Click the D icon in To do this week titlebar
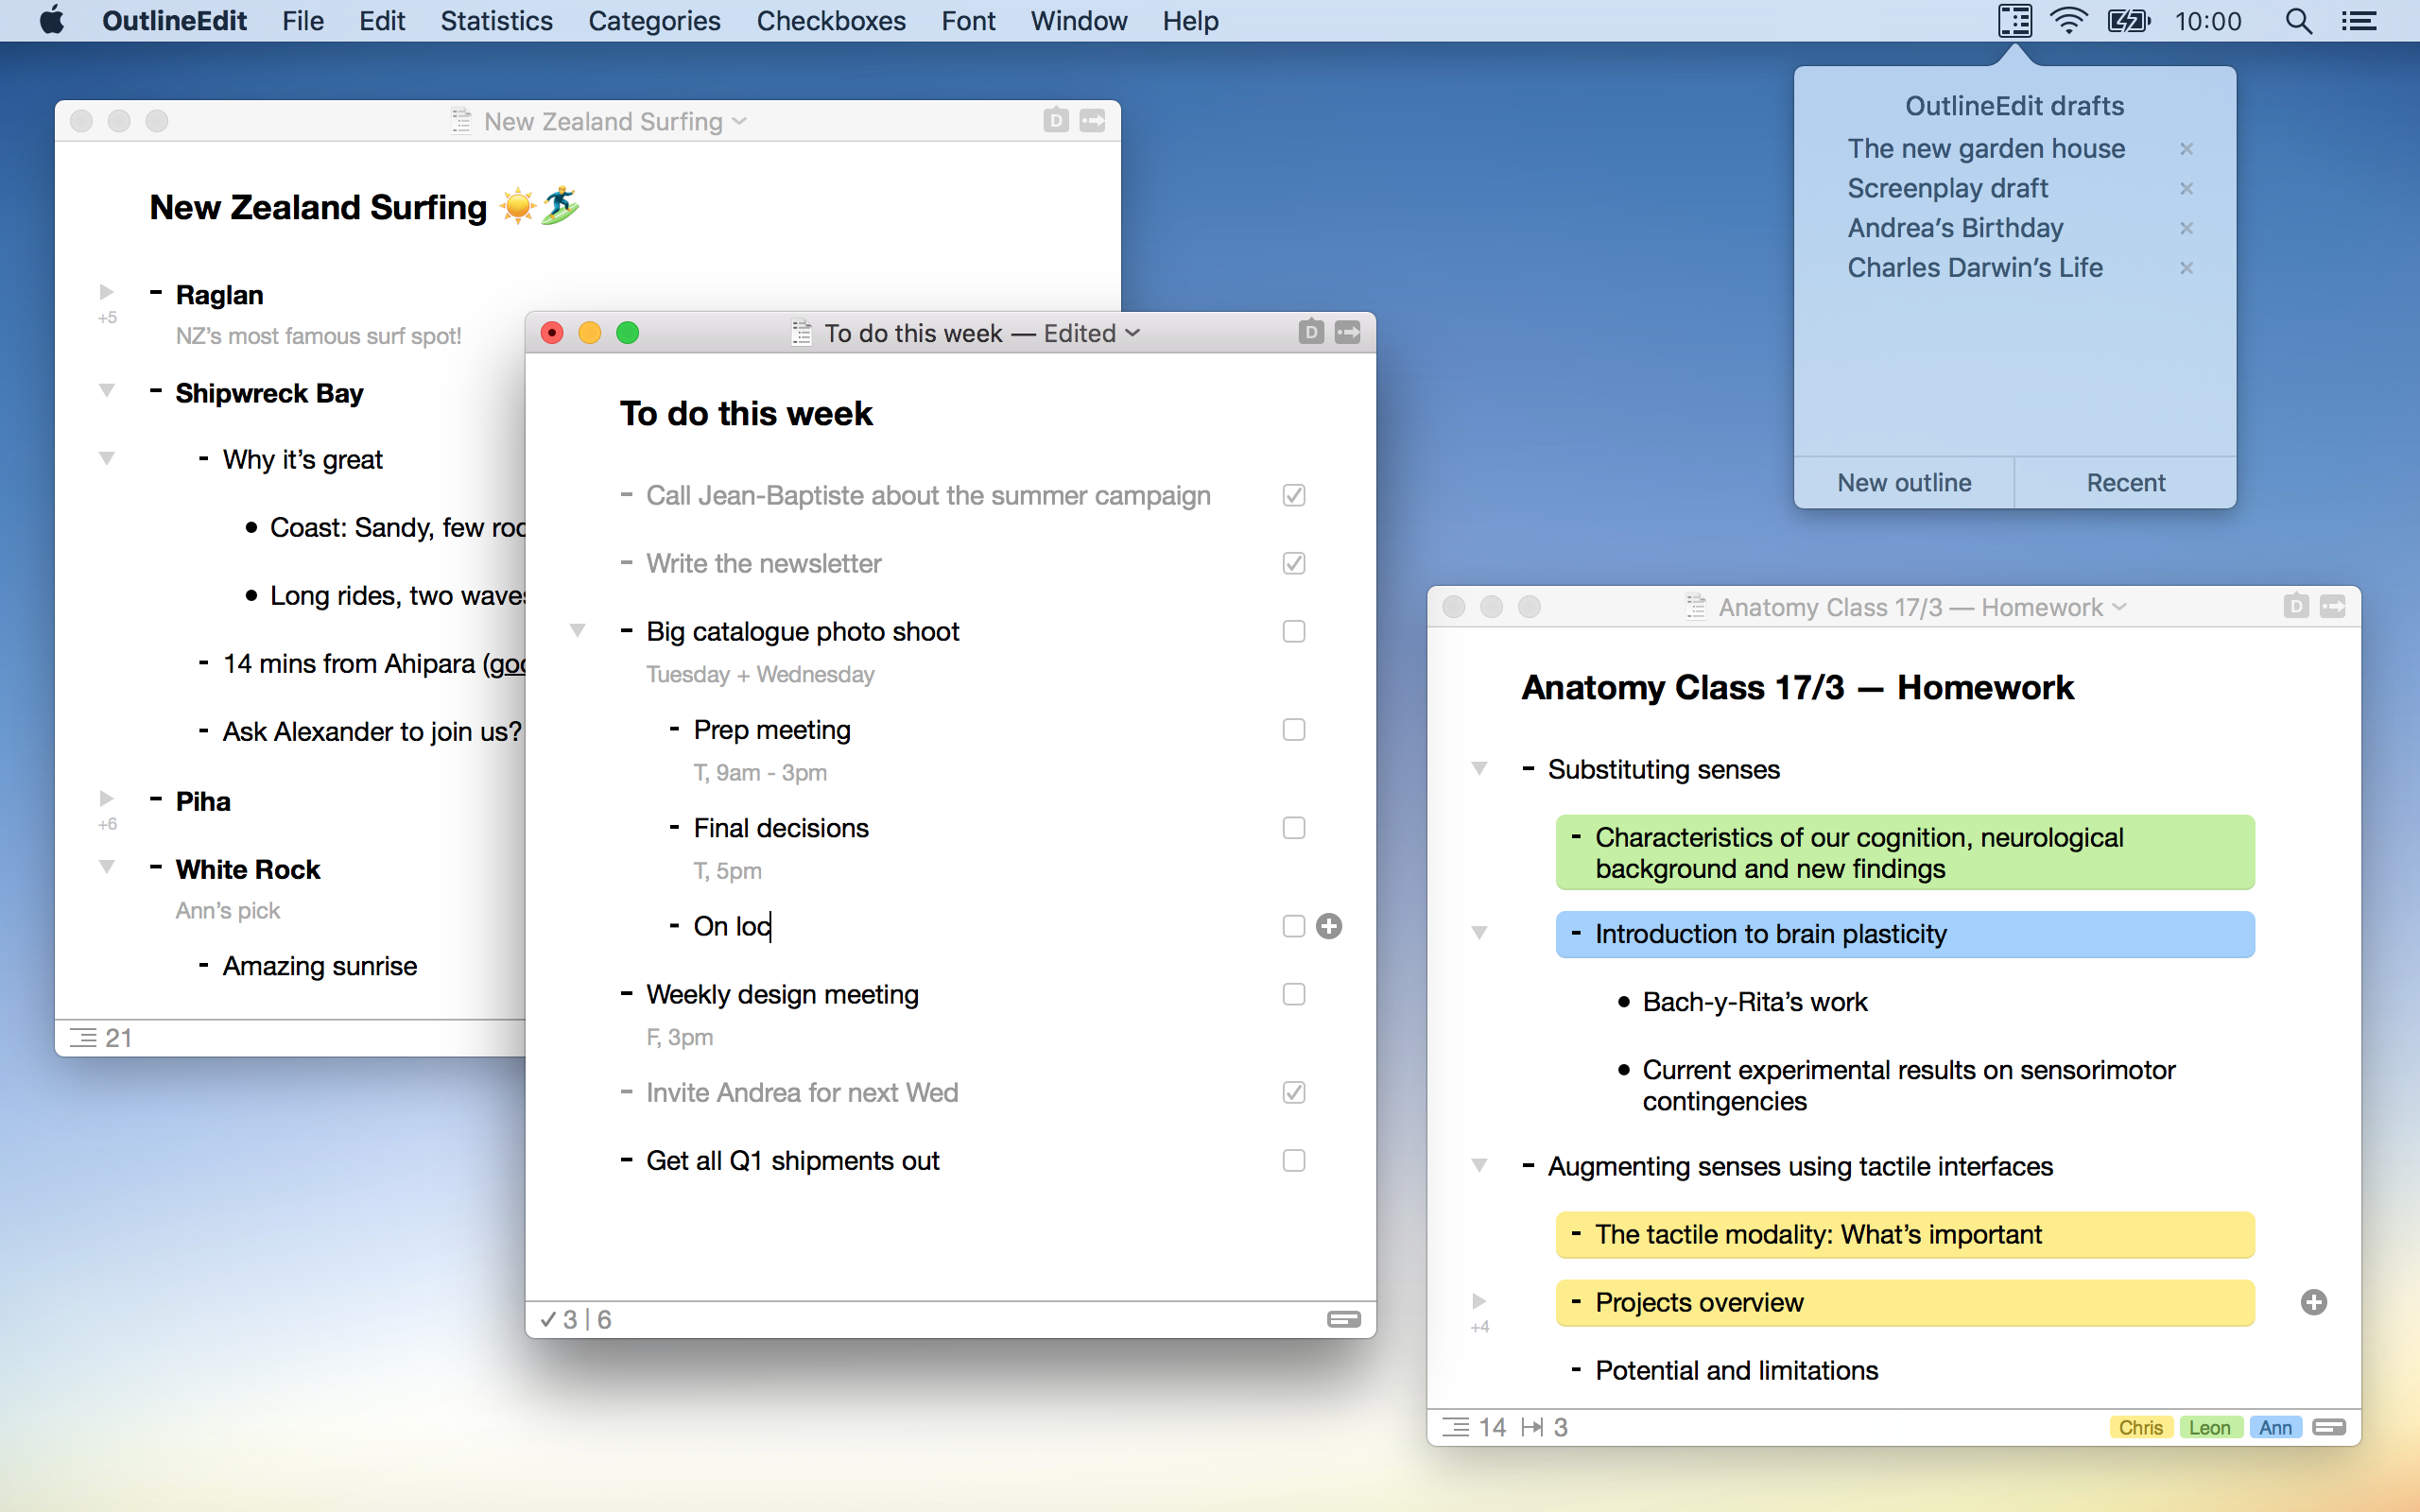2420x1512 pixels. click(x=1310, y=332)
